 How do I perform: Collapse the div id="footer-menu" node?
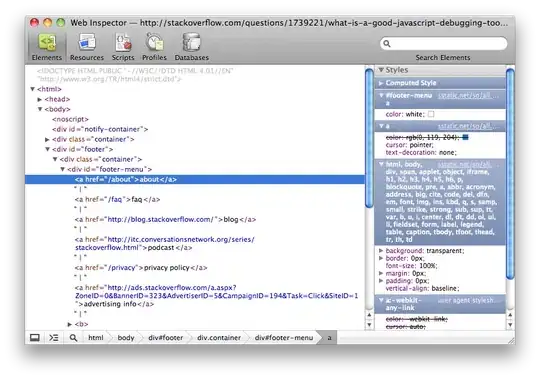click(63, 169)
